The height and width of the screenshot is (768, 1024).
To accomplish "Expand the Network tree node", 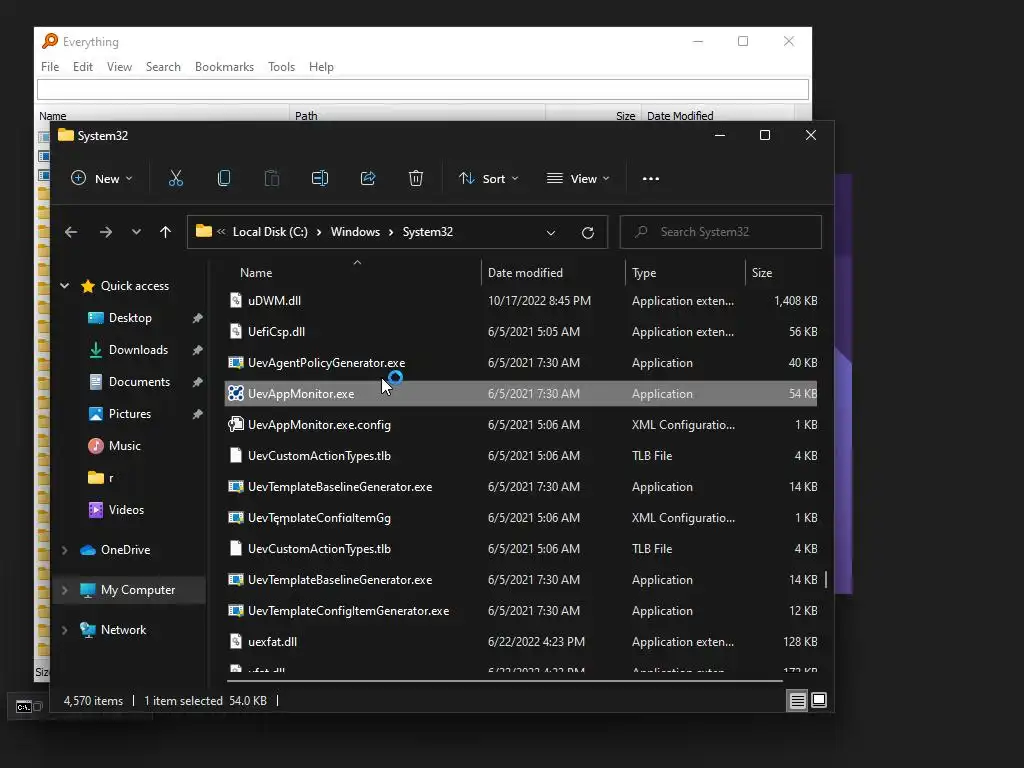I will [65, 630].
